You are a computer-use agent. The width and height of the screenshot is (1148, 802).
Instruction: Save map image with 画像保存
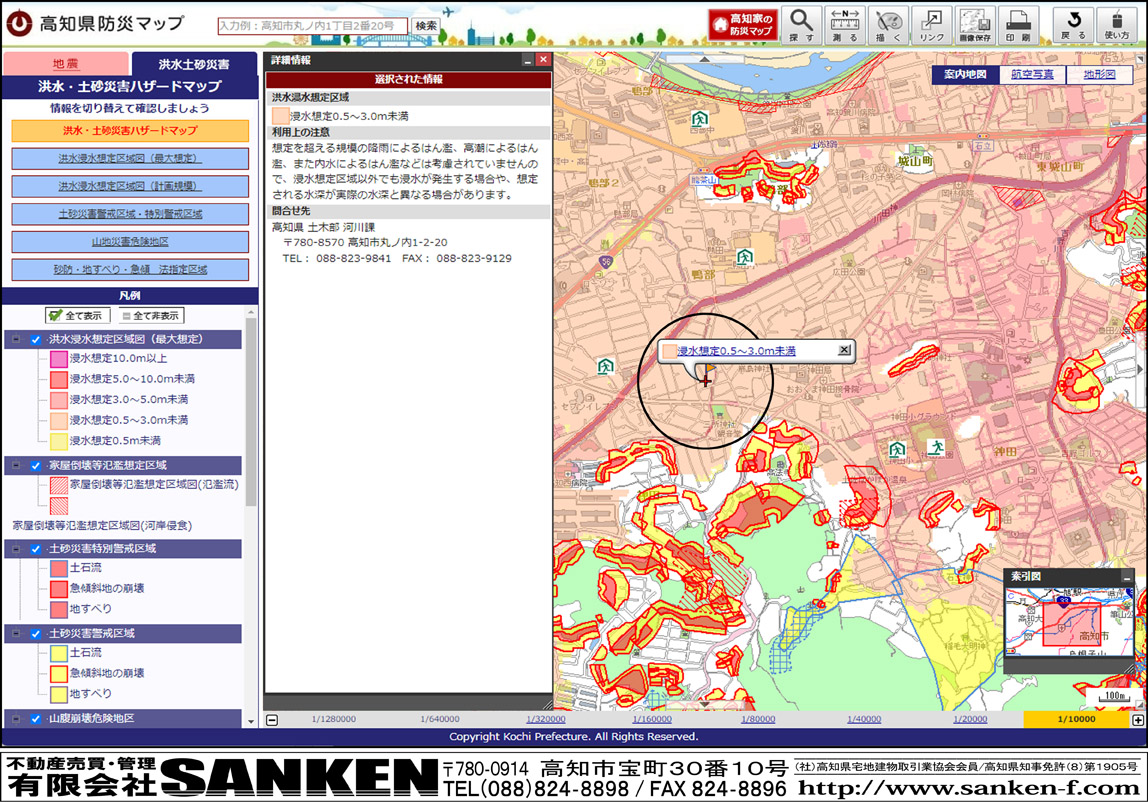coord(976,25)
